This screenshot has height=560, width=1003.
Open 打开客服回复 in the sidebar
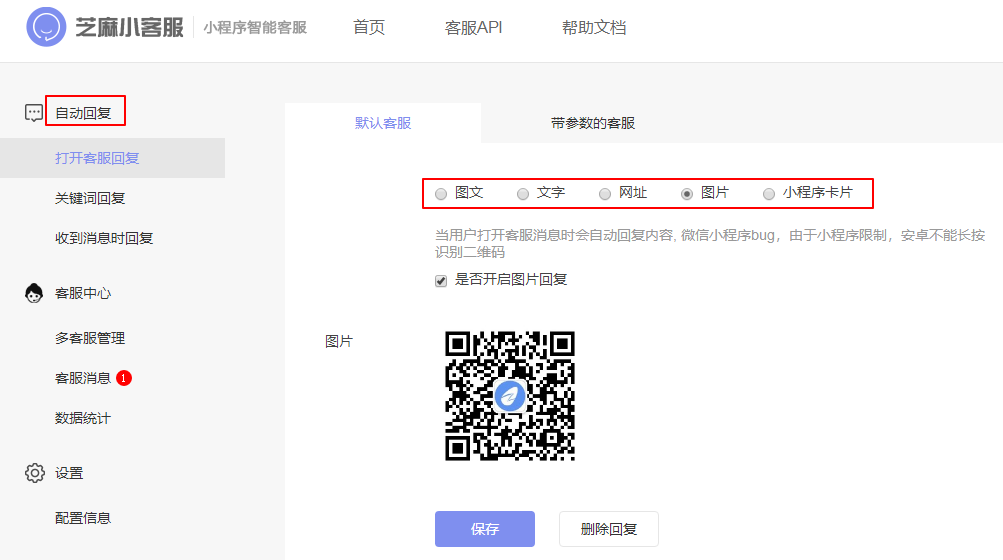113,158
